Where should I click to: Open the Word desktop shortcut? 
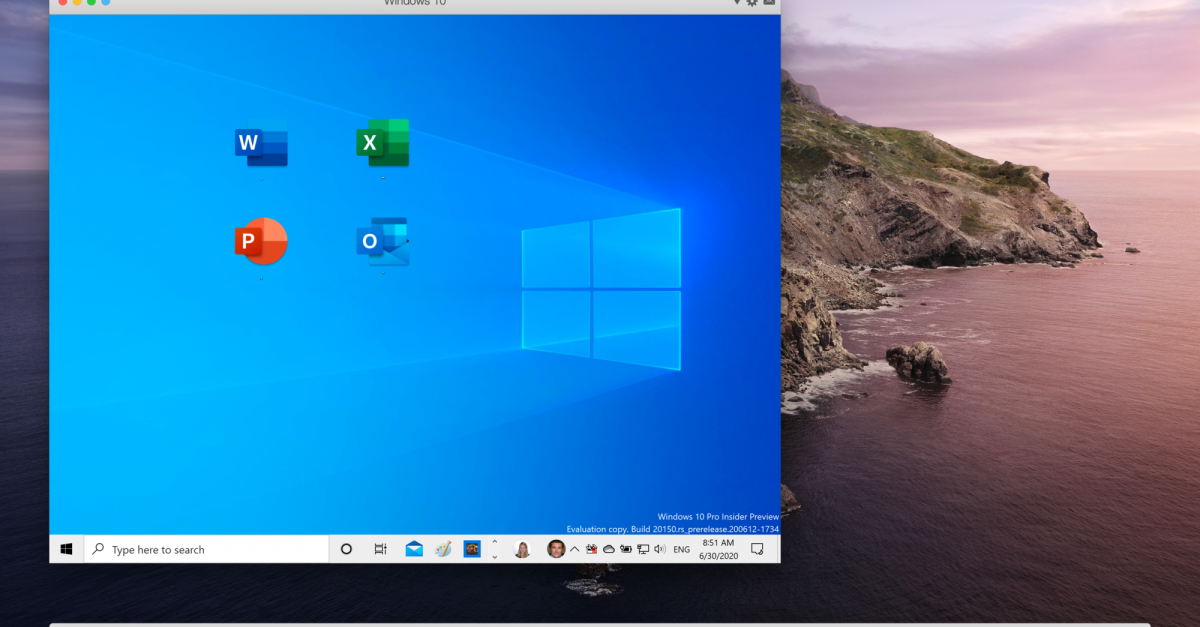(x=261, y=143)
